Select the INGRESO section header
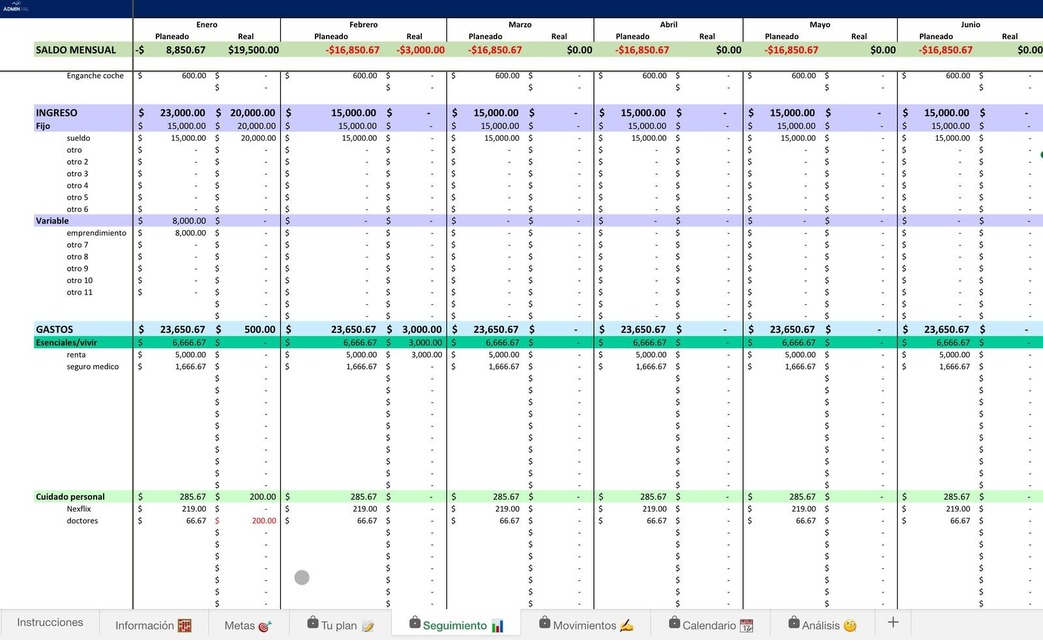The height and width of the screenshot is (640, 1043). (57, 113)
